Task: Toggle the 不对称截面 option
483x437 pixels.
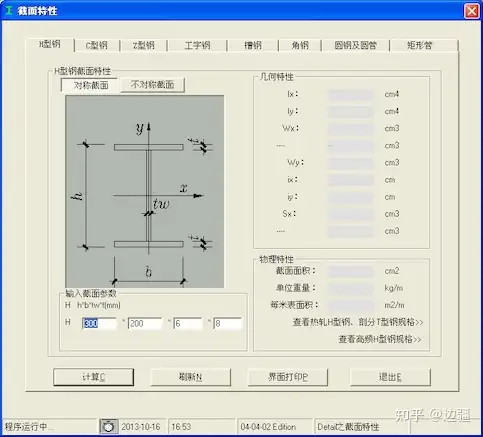Action: 152,85
